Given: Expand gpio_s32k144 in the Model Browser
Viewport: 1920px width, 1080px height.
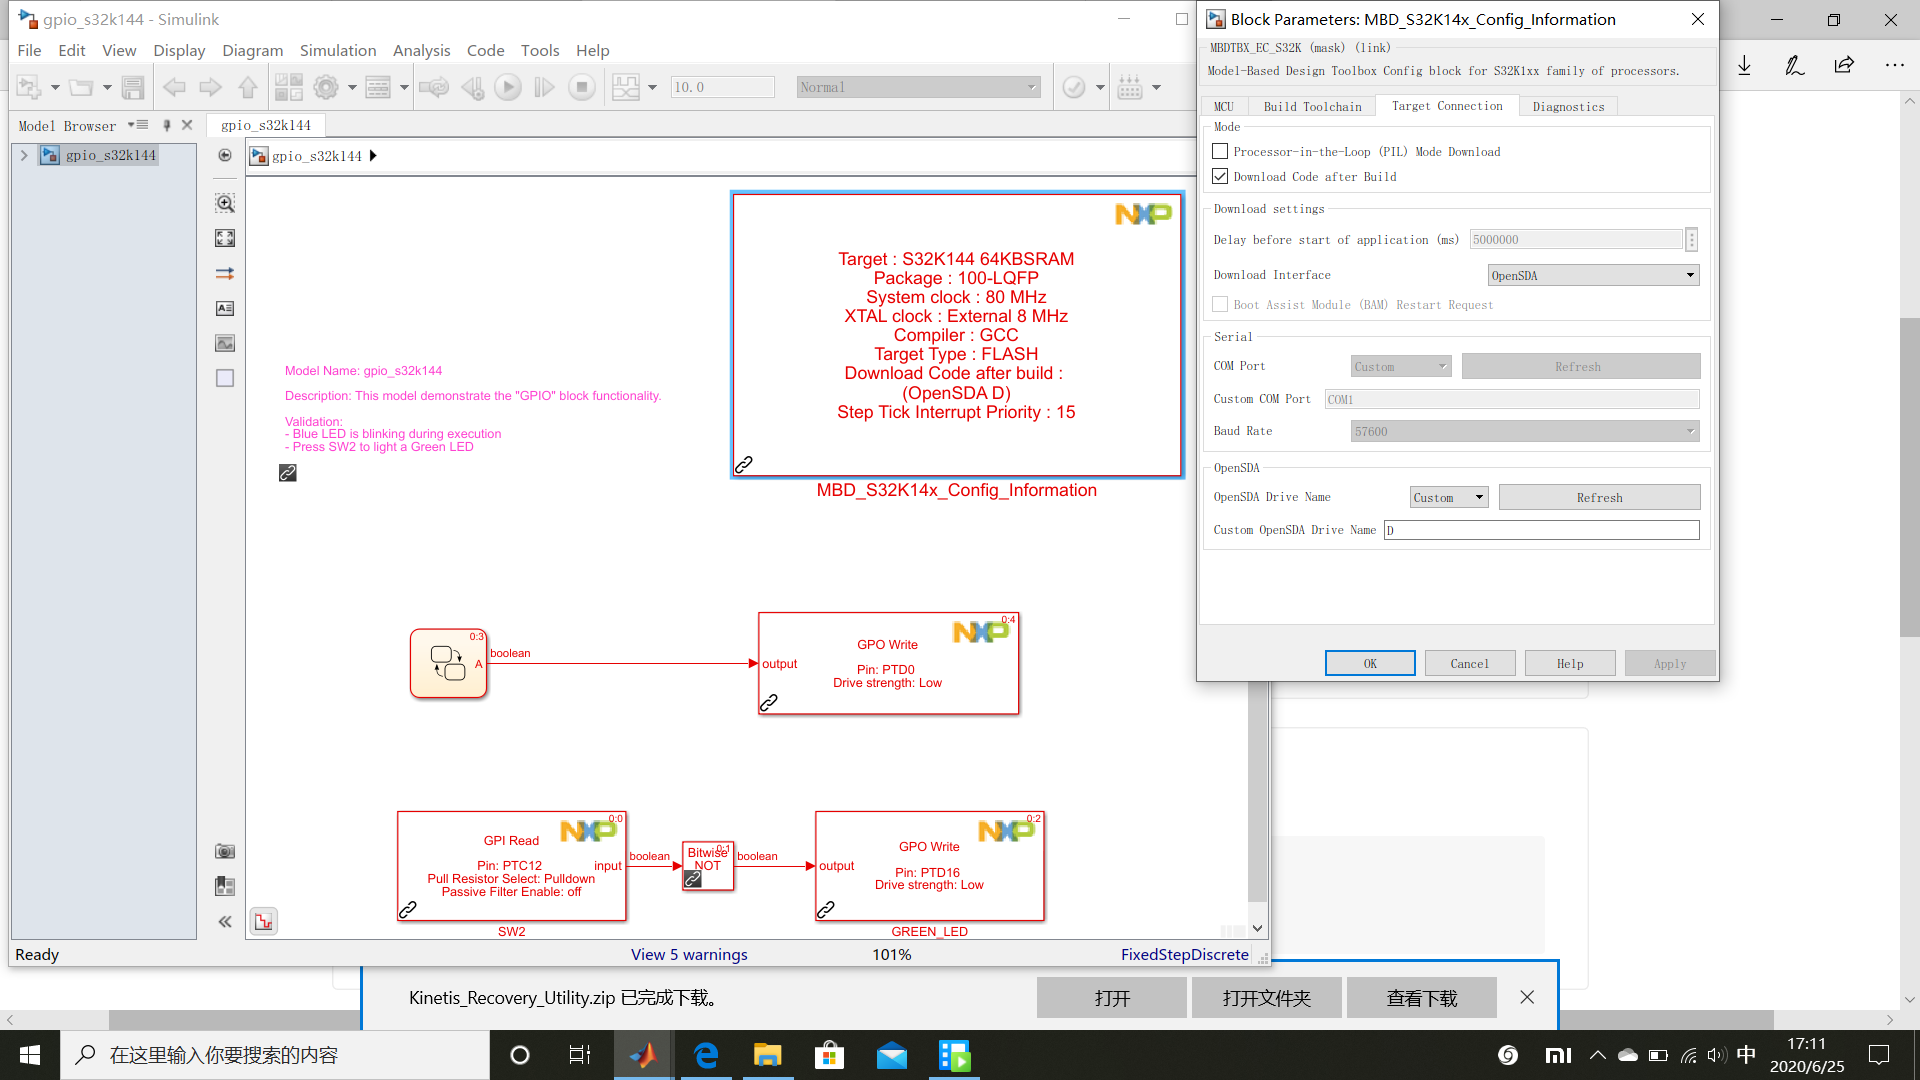Looking at the screenshot, I should tap(24, 156).
